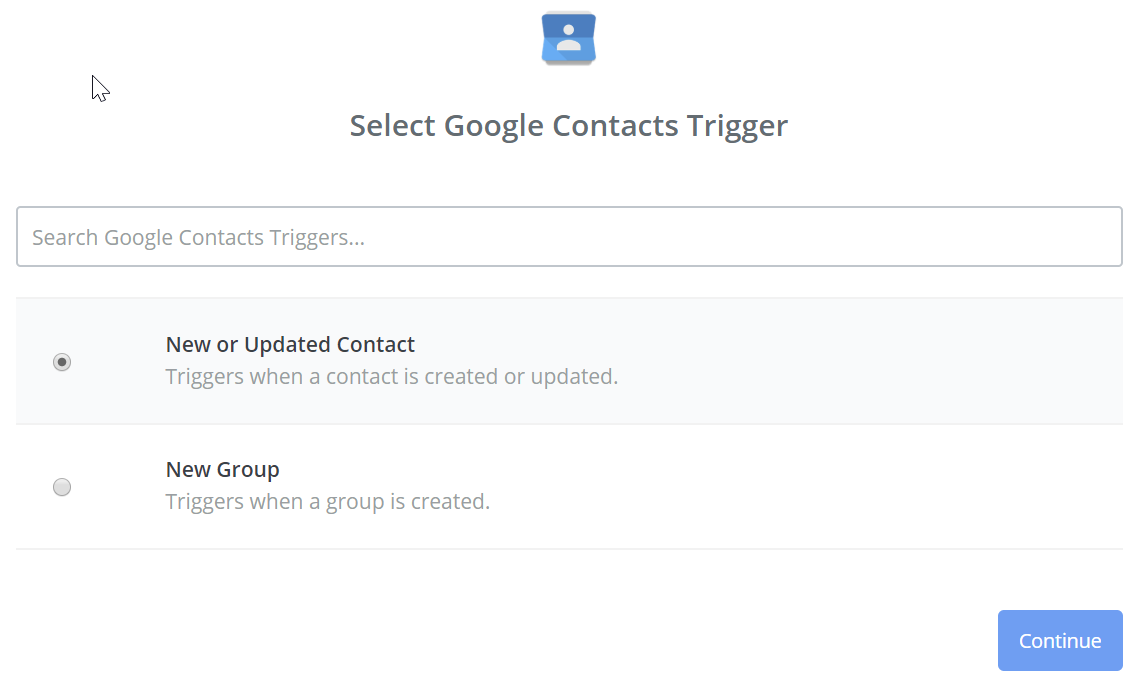1135x680 pixels.
Task: Click the Continue button
Action: 1060,640
